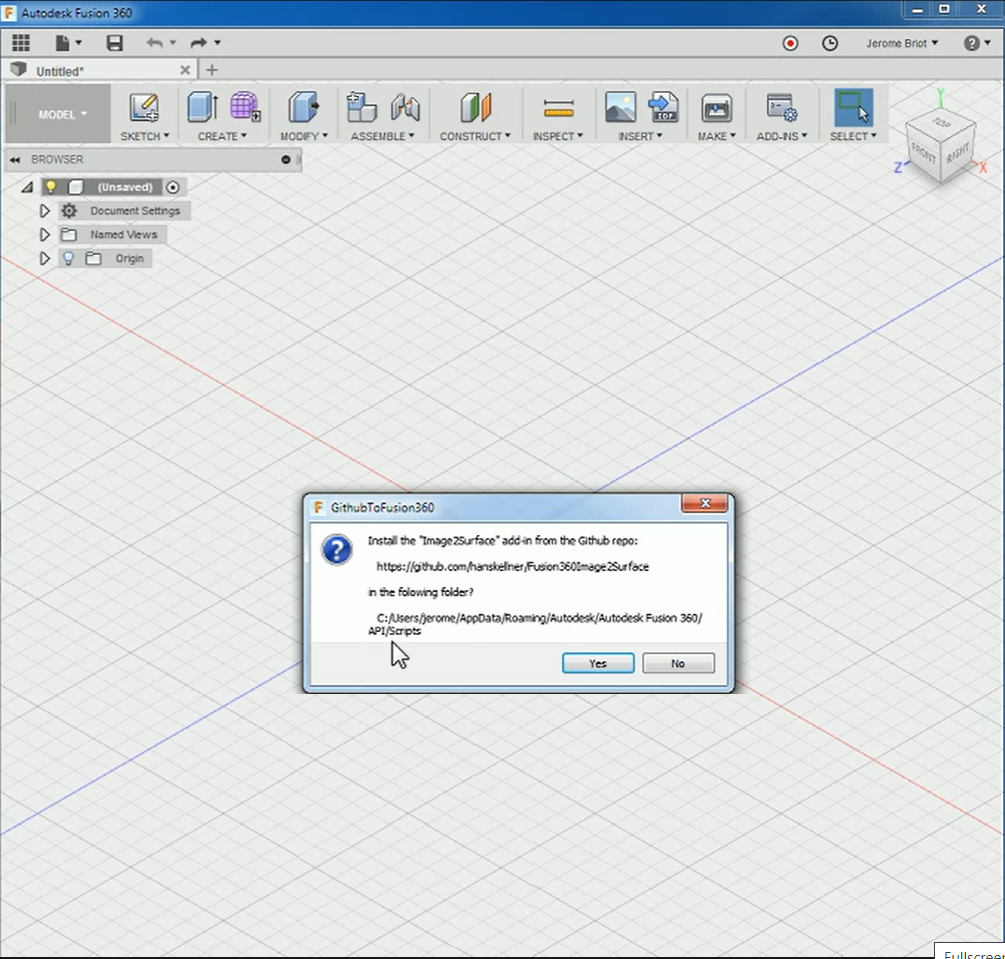Open the CONSTRUCT dropdown menu
This screenshot has width=1005, height=959.
(475, 136)
